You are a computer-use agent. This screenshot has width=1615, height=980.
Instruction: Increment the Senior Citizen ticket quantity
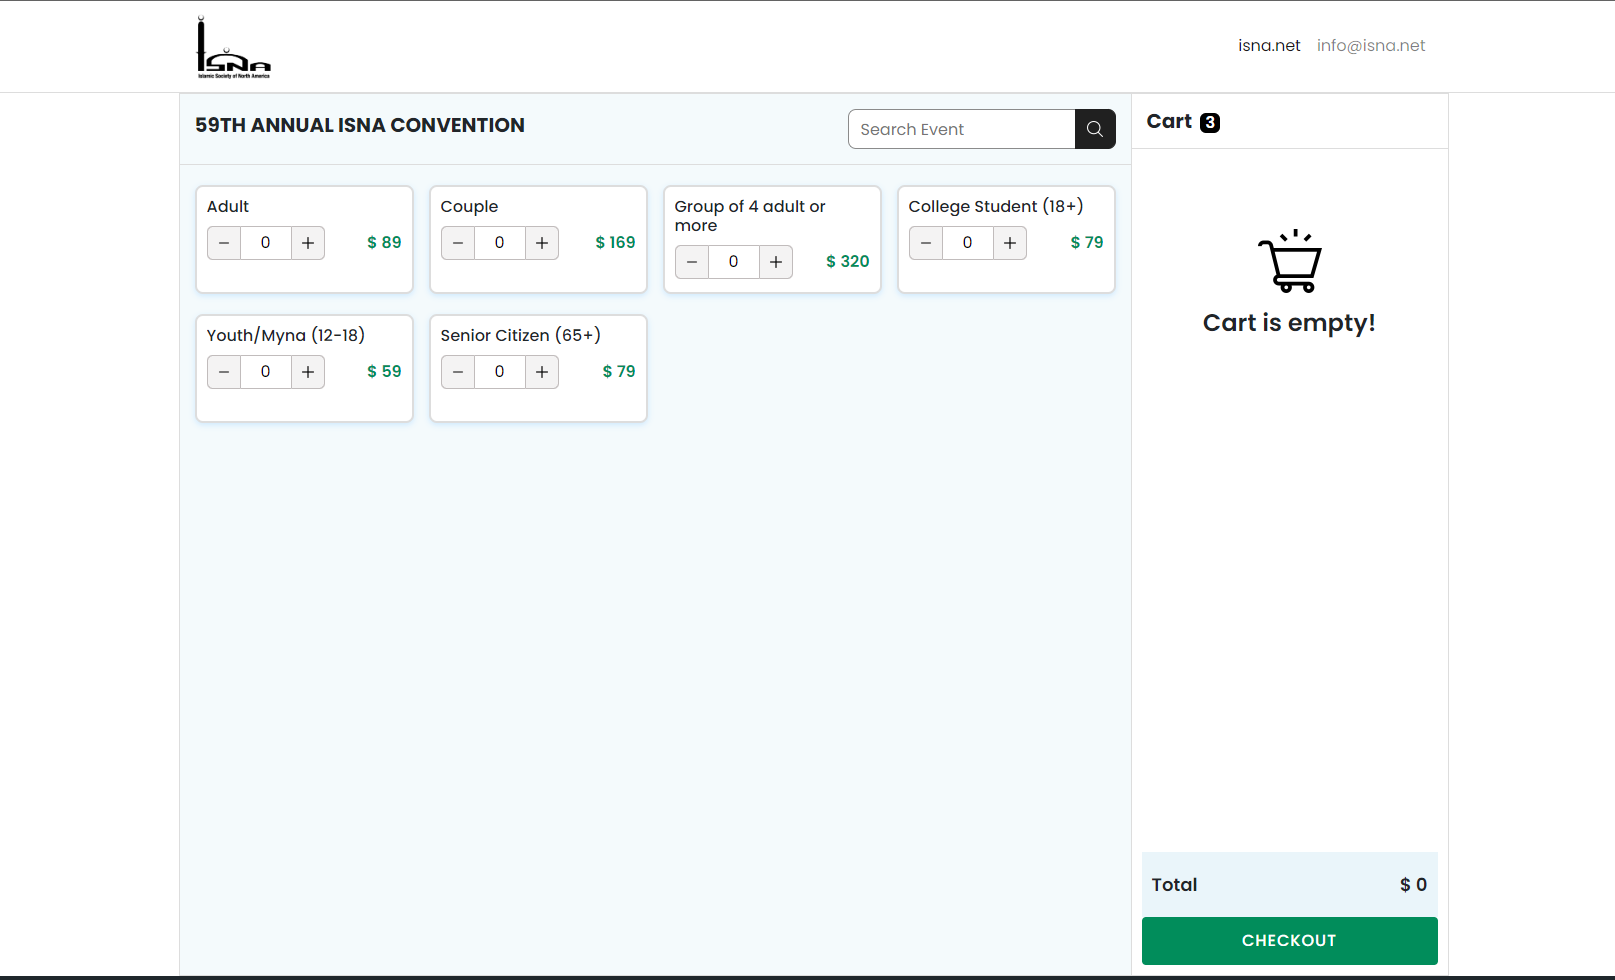[x=541, y=371]
